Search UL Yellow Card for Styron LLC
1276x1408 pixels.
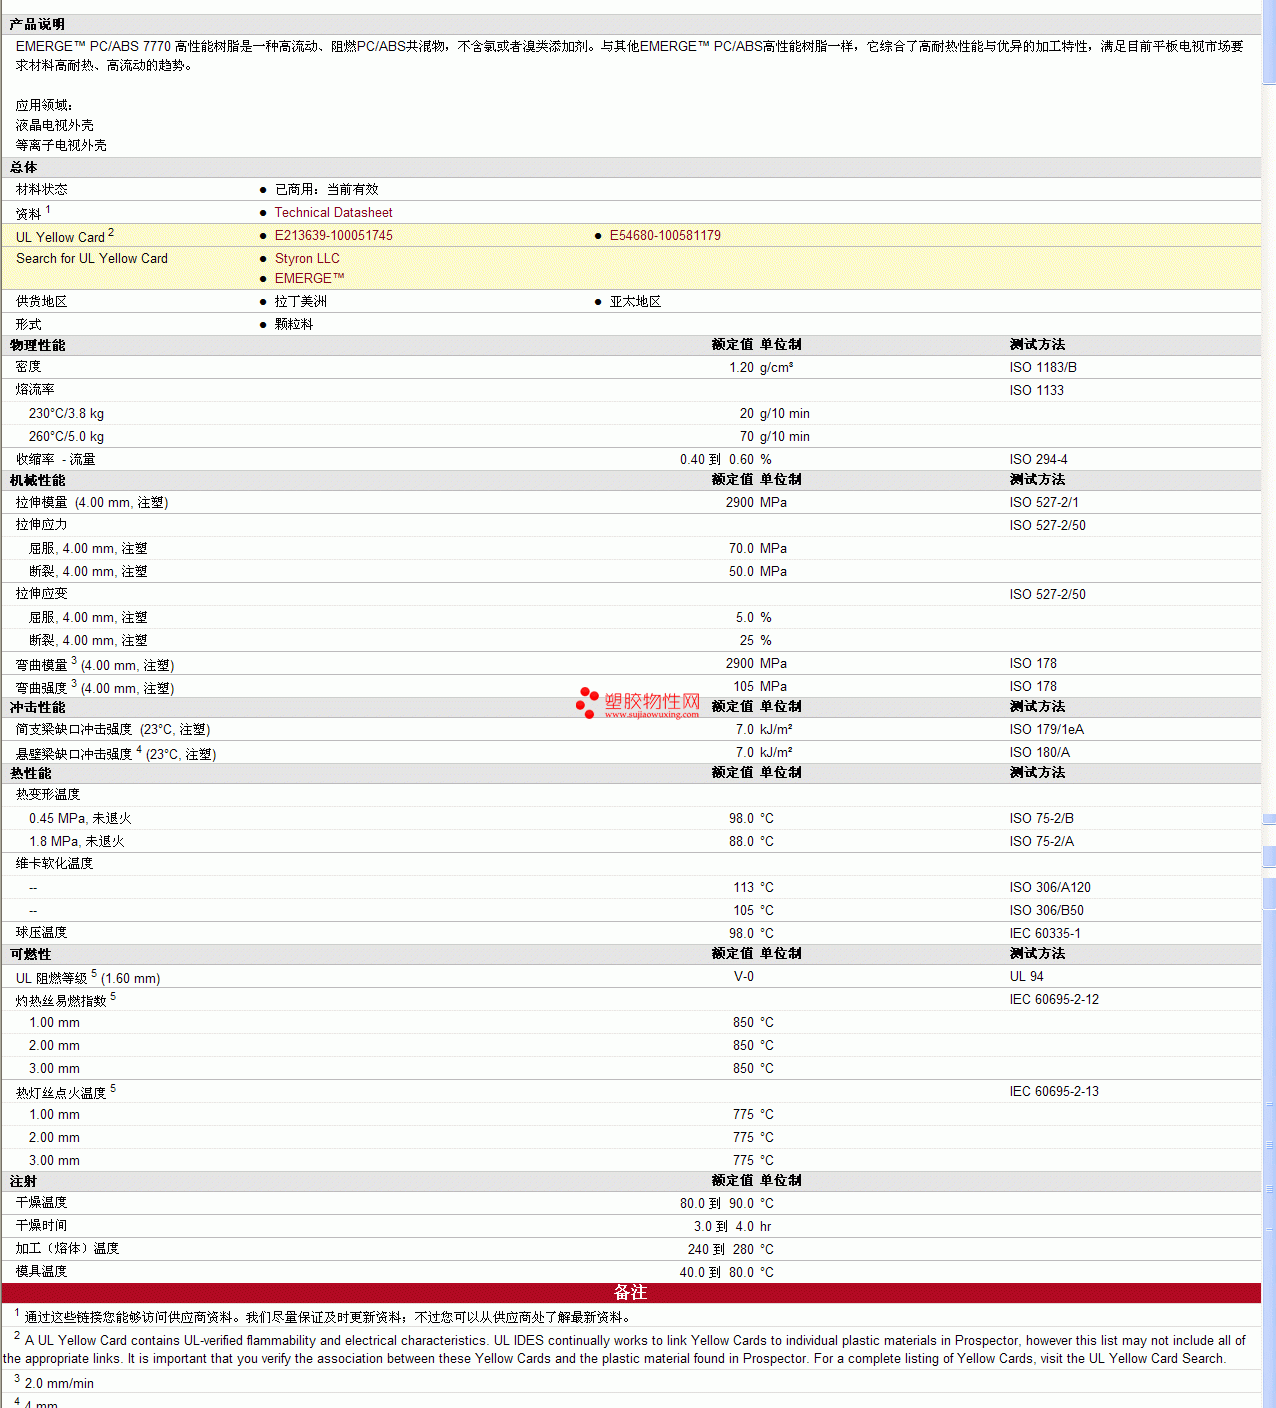click(x=307, y=258)
